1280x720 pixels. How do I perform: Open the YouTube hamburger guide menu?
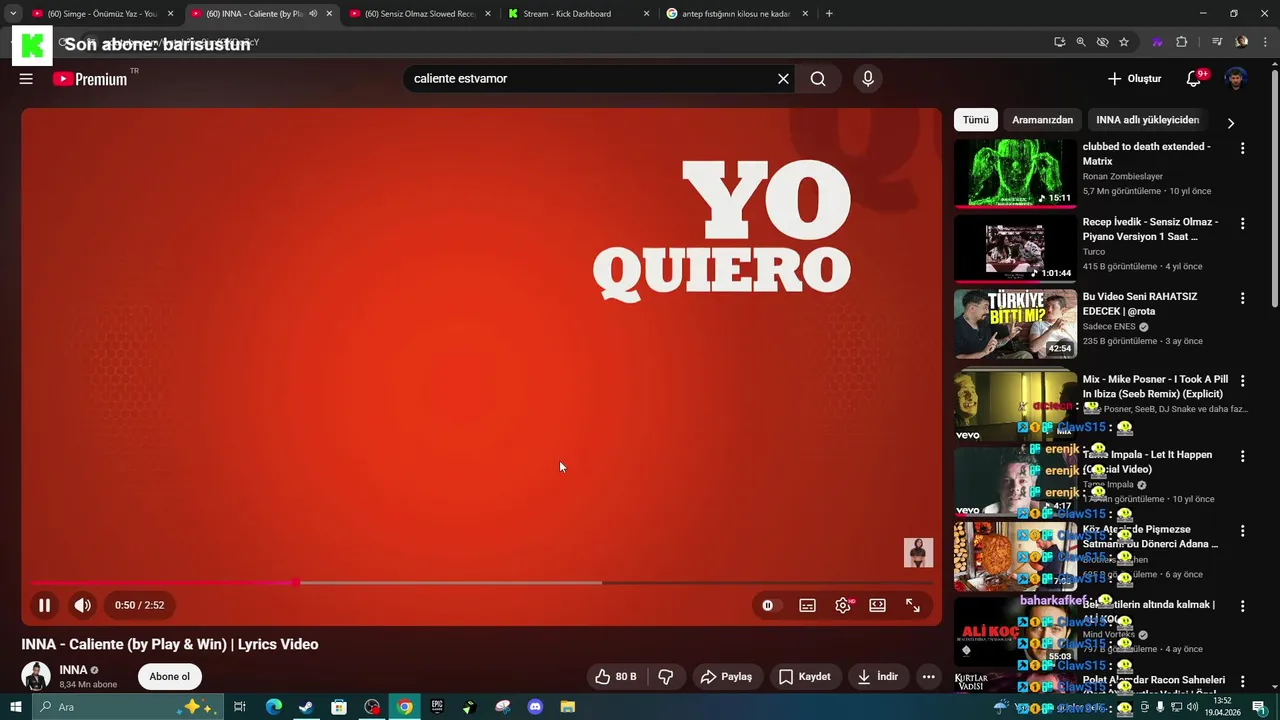coord(26,79)
